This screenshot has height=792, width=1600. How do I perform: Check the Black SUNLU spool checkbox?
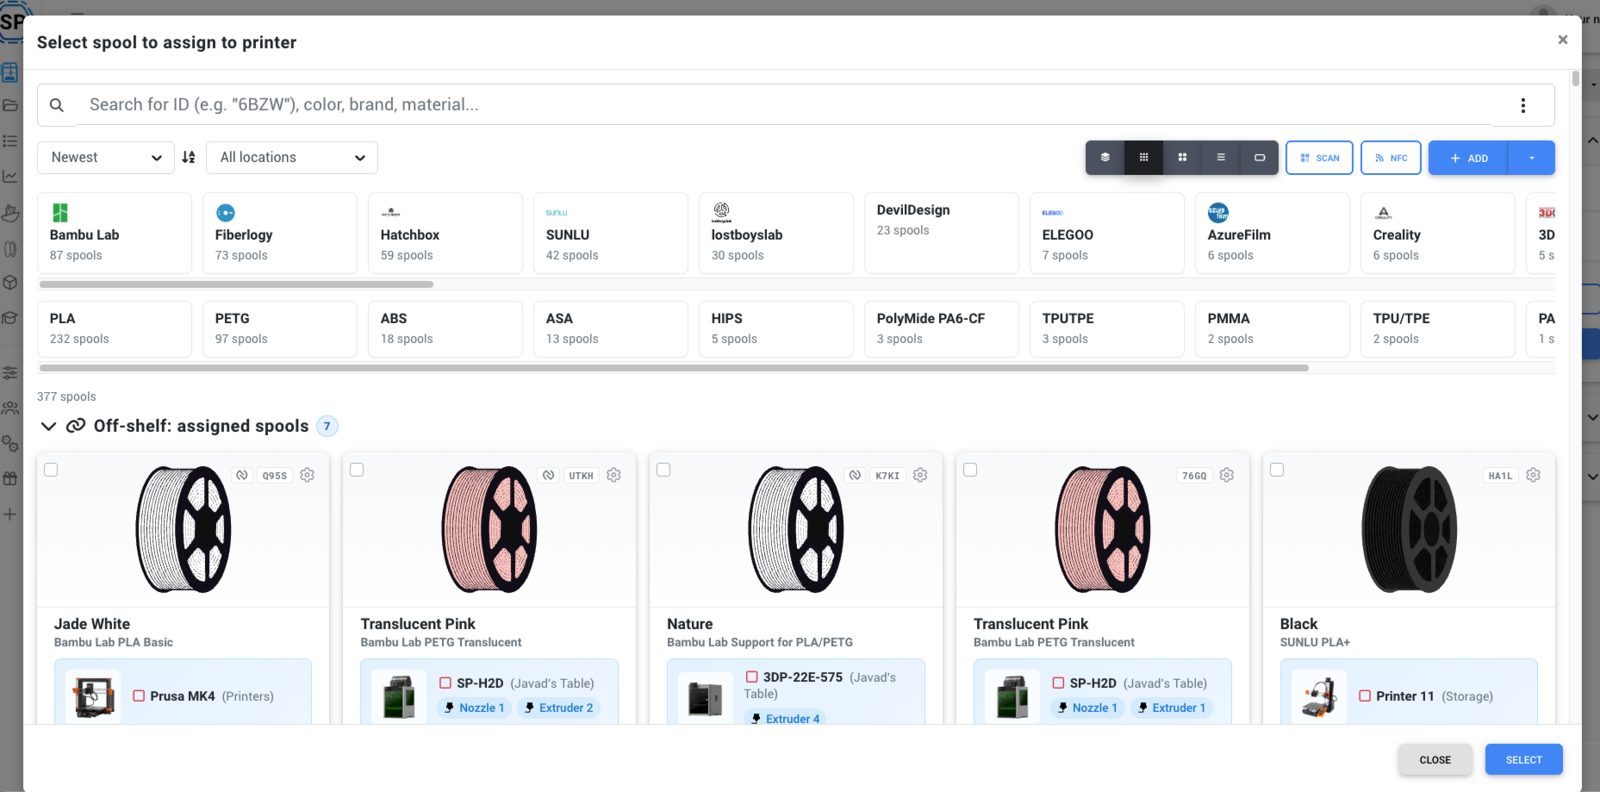click(1277, 470)
